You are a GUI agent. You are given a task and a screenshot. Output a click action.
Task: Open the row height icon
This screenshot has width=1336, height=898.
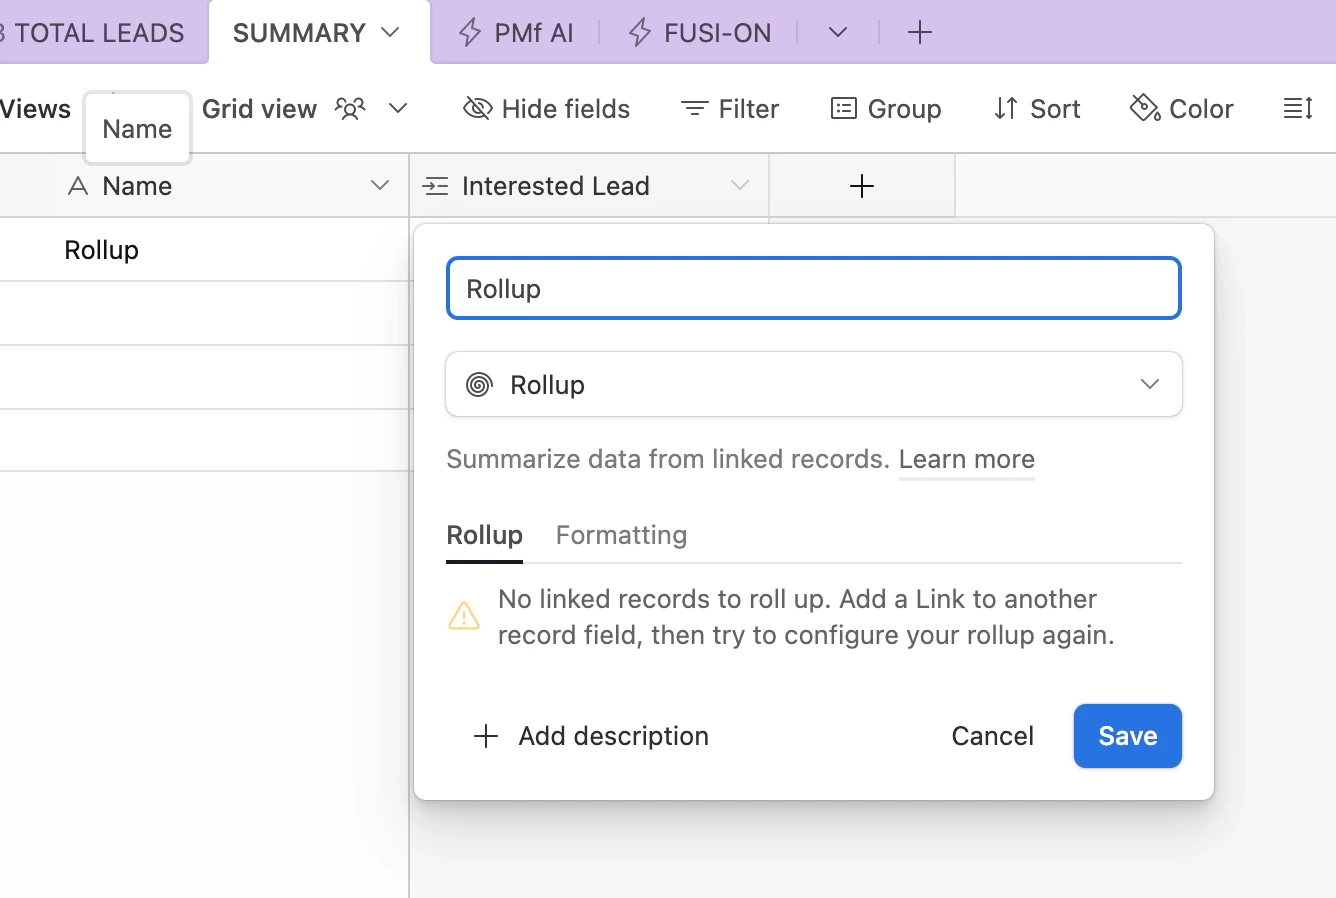[1297, 109]
